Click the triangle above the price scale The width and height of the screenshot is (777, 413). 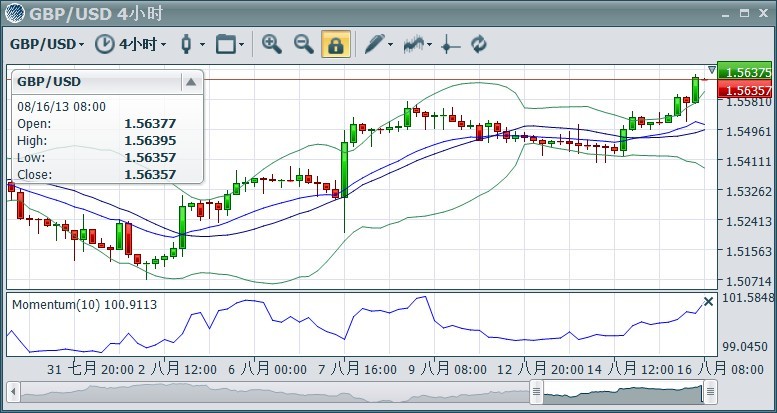pyautogui.click(x=712, y=70)
